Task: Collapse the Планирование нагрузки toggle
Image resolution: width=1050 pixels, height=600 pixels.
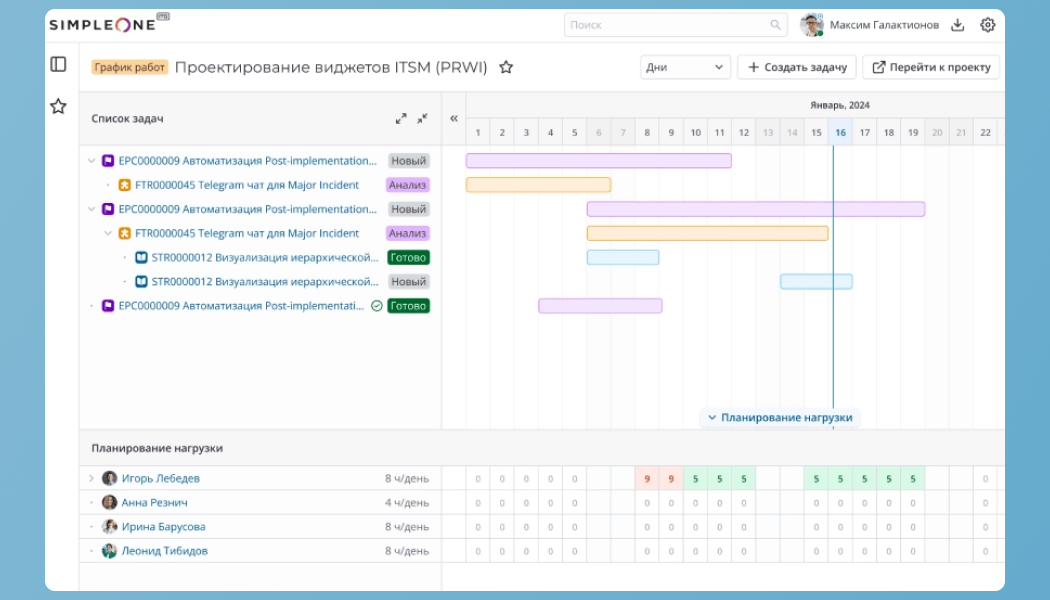Action: pos(780,417)
